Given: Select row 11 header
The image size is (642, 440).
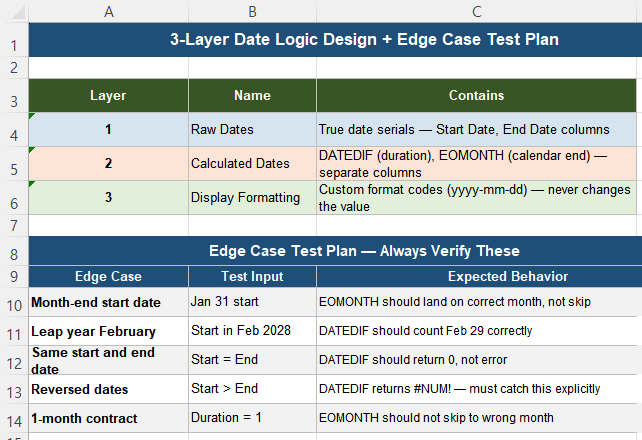Looking at the screenshot, I should pyautogui.click(x=14, y=331).
